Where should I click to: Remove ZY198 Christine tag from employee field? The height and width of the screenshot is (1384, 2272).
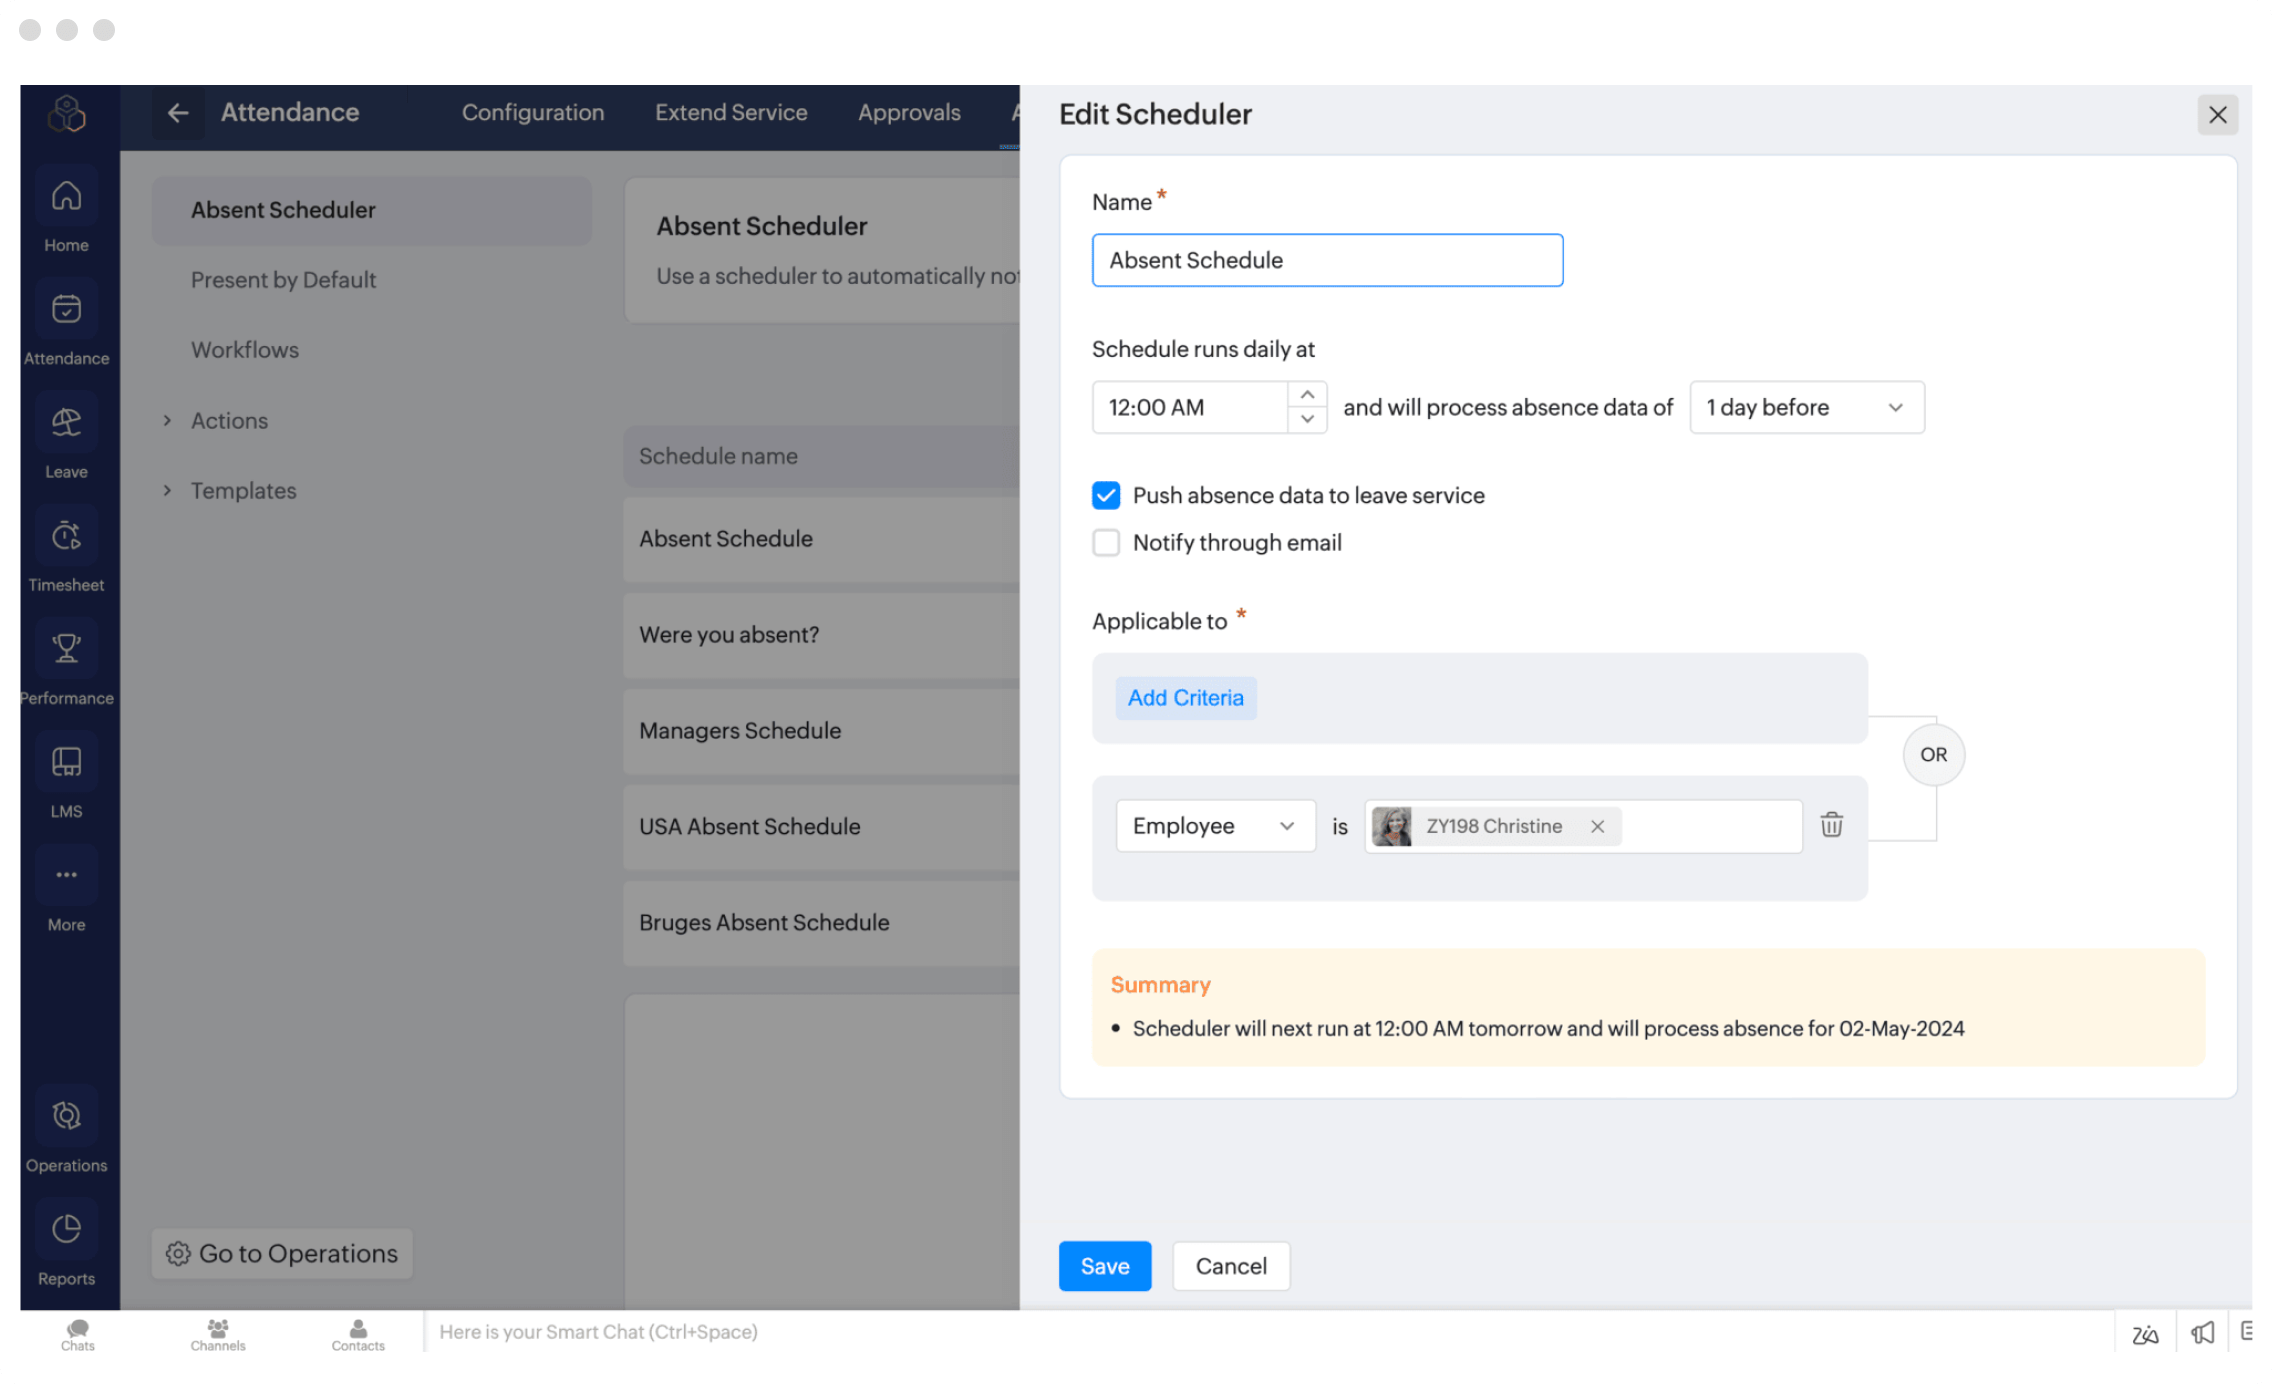tap(1597, 826)
